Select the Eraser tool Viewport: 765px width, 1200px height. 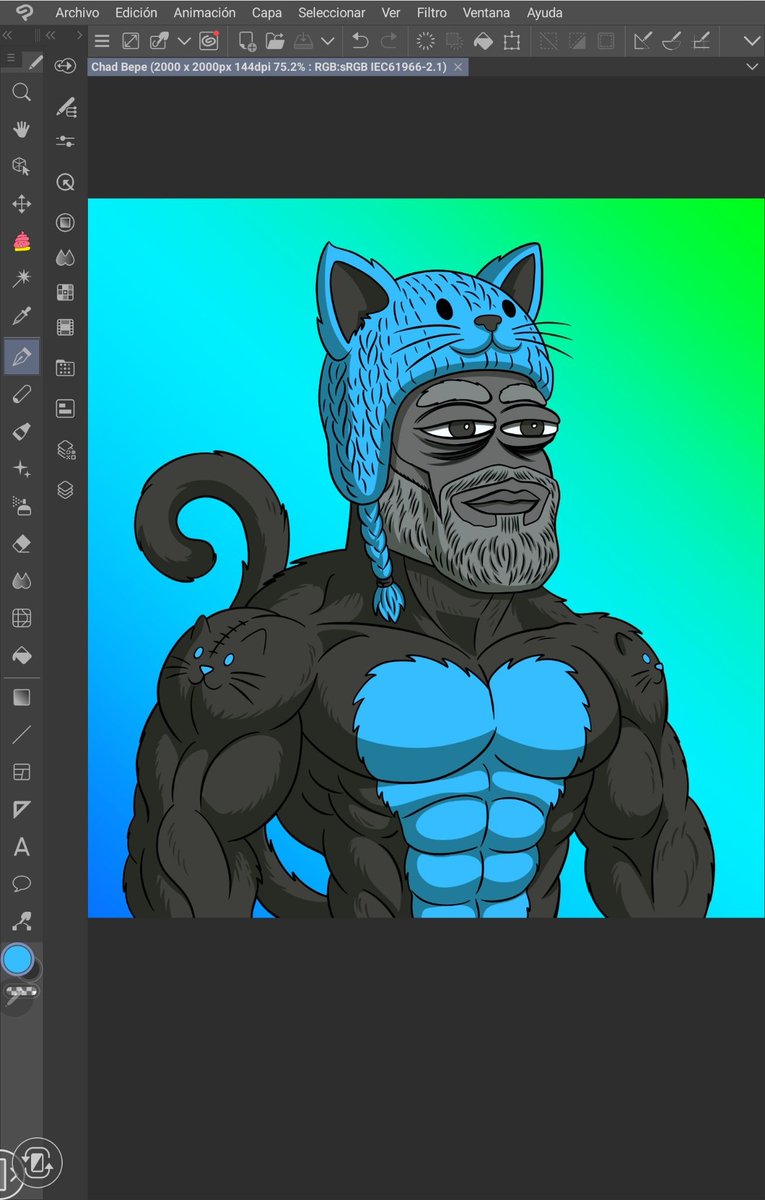tap(21, 544)
